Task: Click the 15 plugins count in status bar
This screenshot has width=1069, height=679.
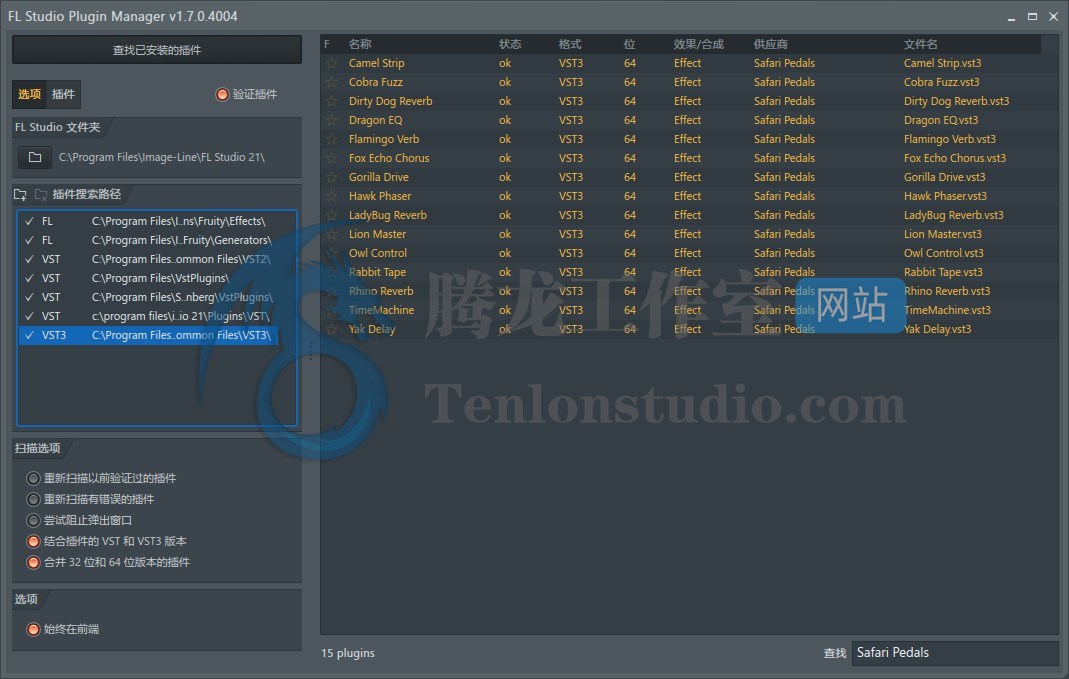Action: 348,653
